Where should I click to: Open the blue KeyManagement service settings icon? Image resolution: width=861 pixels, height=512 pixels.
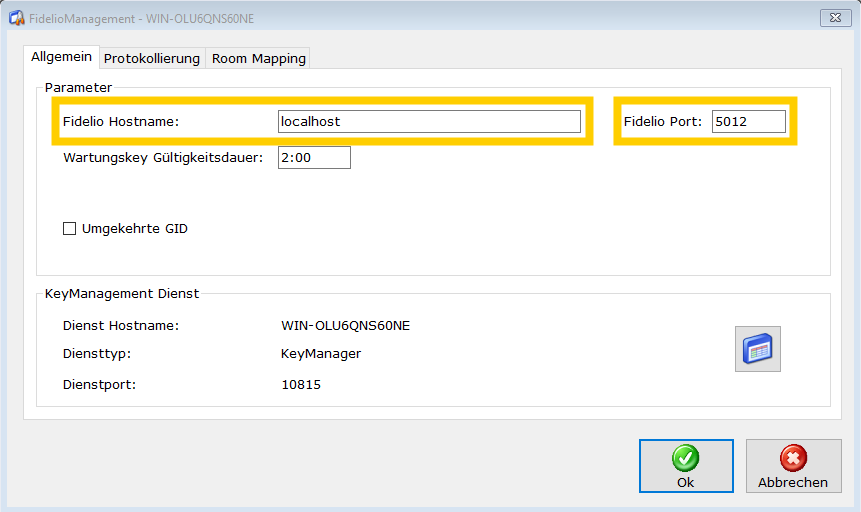point(757,349)
